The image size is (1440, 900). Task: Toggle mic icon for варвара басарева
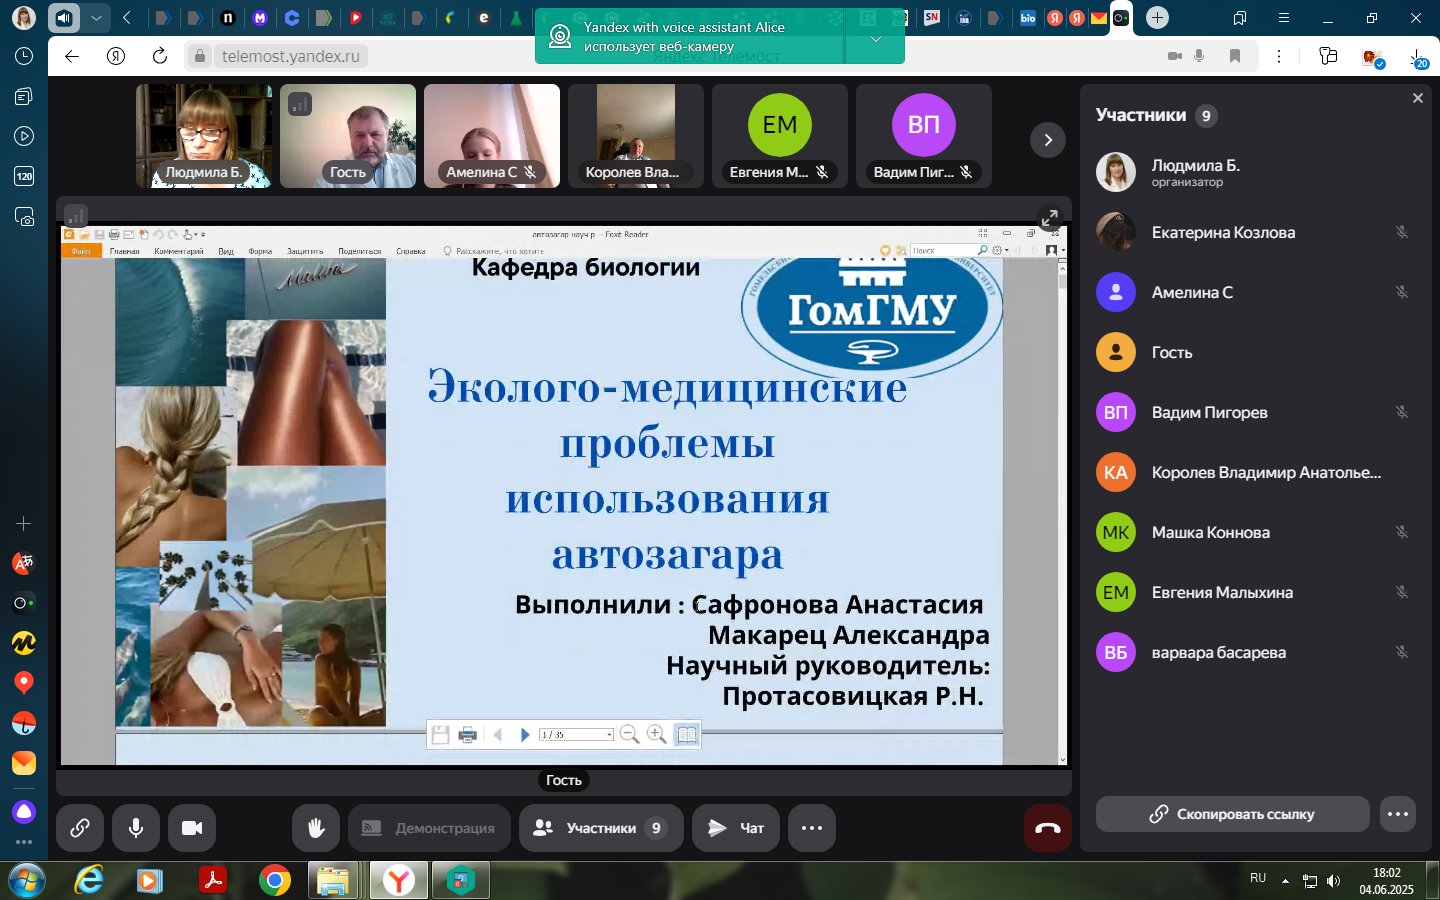tap(1402, 652)
